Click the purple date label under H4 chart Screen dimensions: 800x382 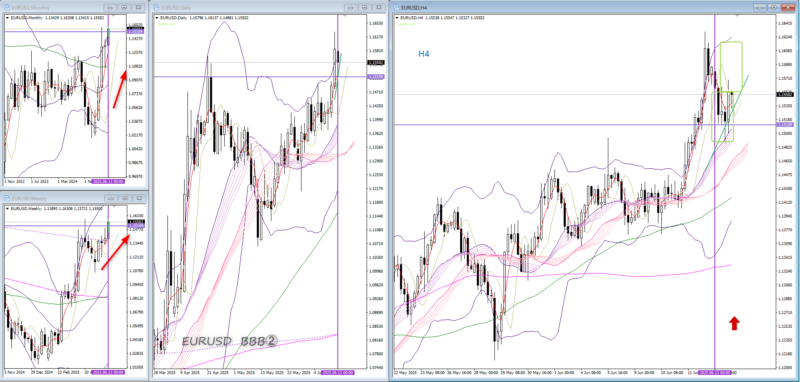click(x=714, y=372)
